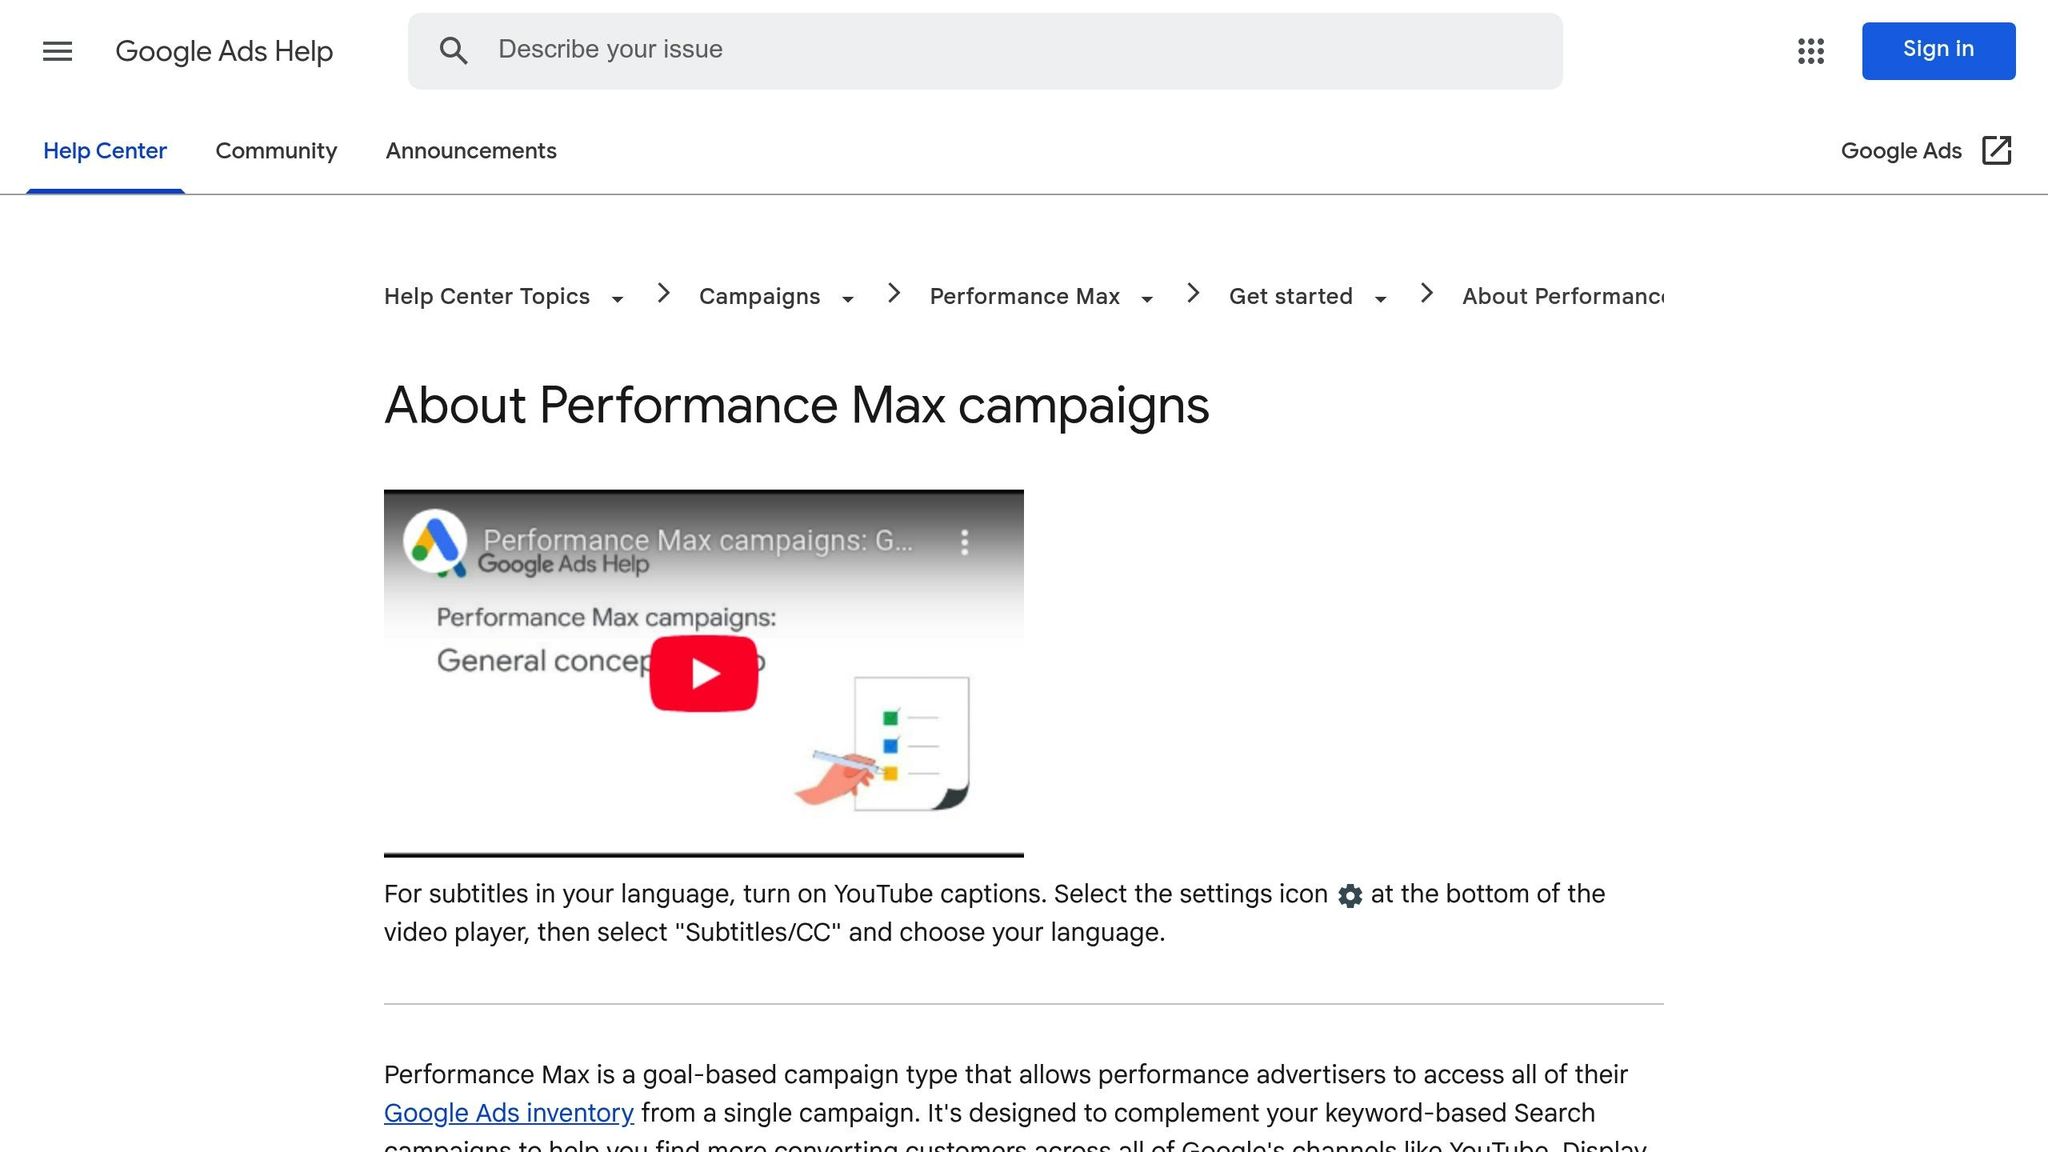This screenshot has width=2048, height=1152.
Task: Open Google Ads via the external link icon
Action: tap(1996, 150)
